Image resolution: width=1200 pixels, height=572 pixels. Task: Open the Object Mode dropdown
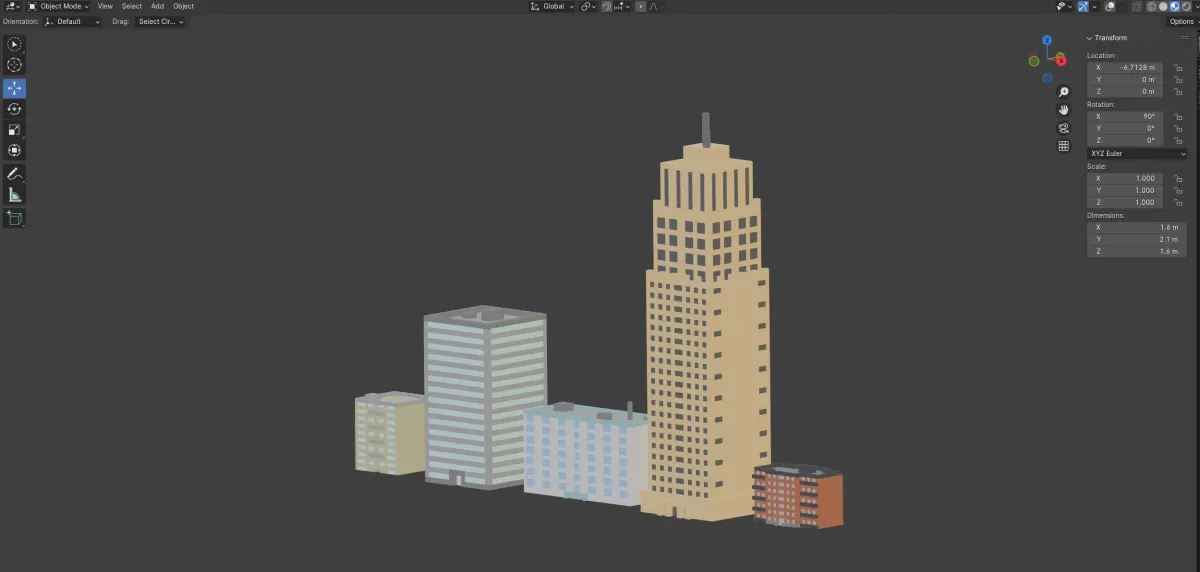[x=59, y=6]
